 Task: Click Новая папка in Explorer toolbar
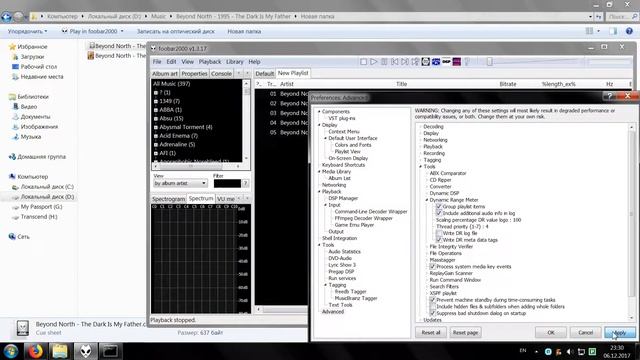point(244,31)
